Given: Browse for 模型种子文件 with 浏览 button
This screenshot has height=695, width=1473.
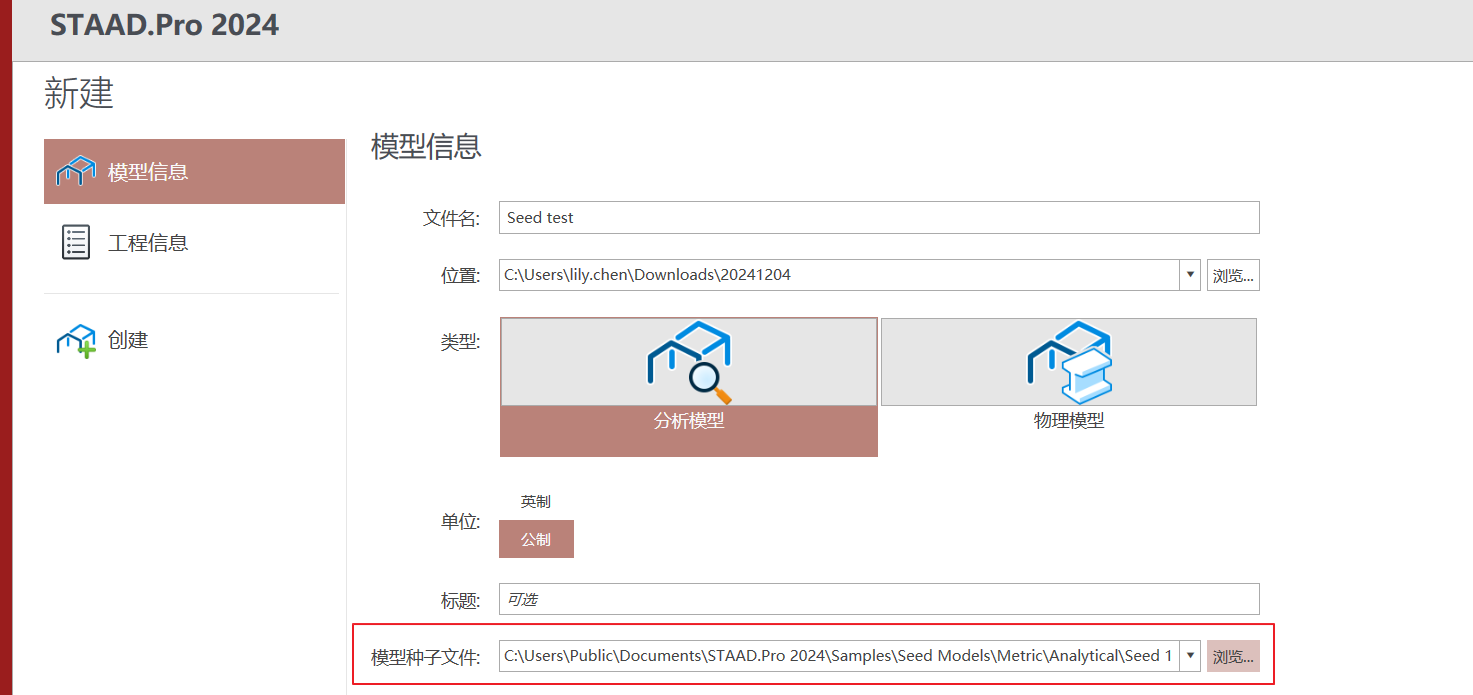Looking at the screenshot, I should (1233, 656).
